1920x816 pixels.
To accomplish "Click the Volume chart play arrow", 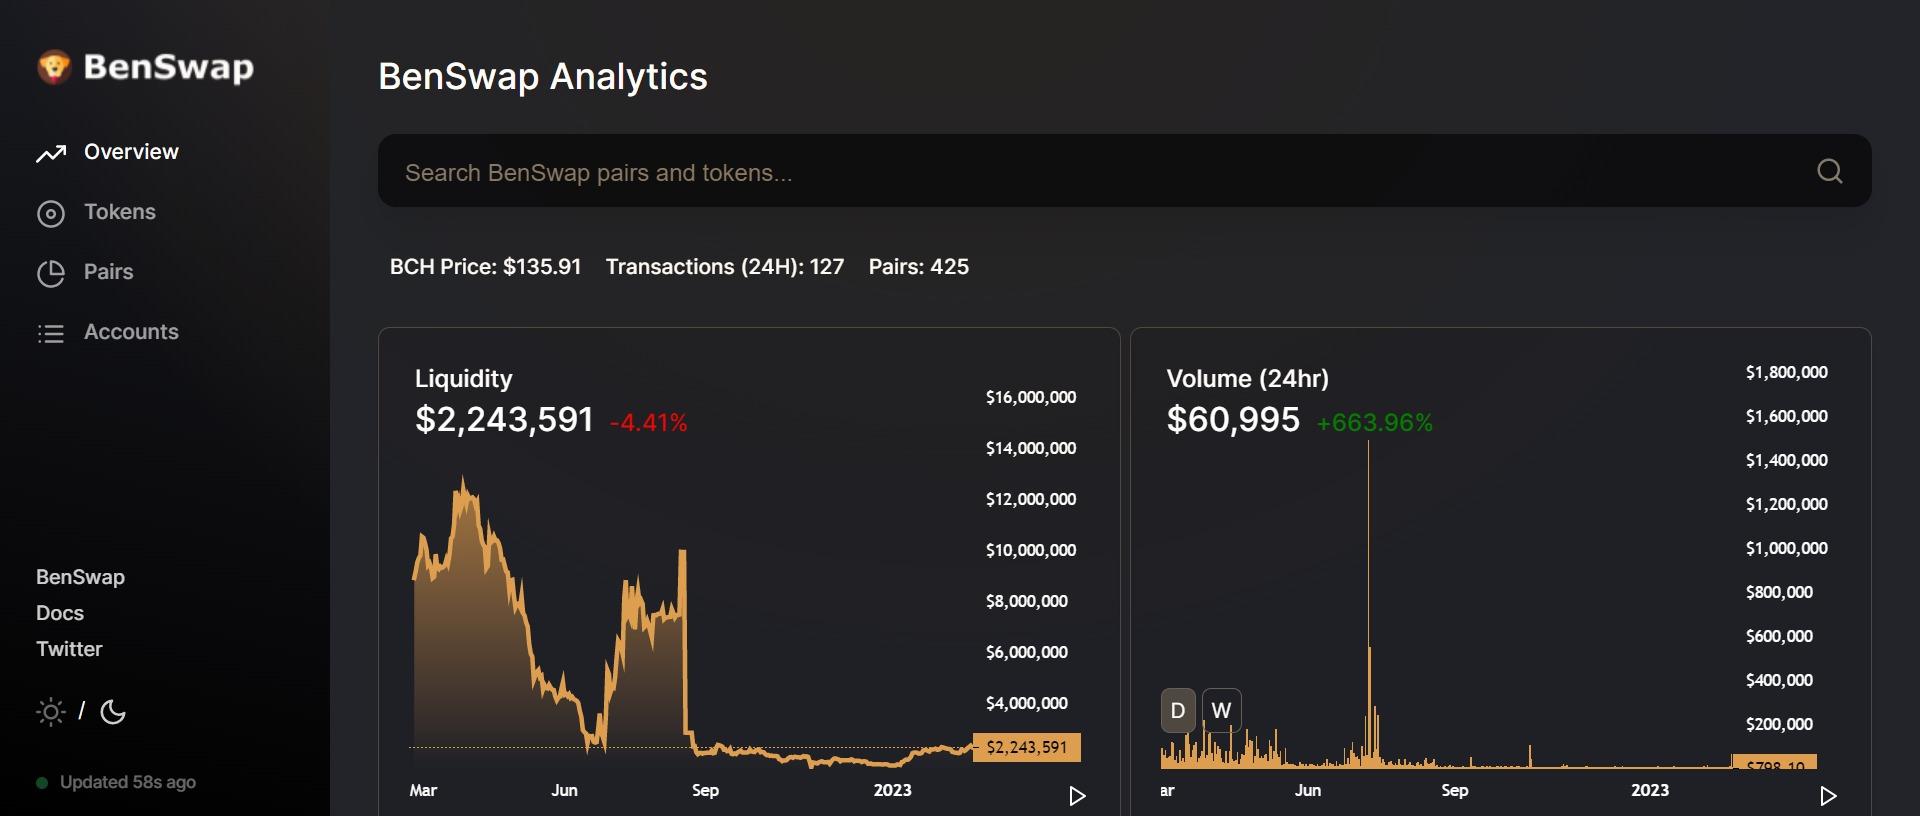I will pyautogui.click(x=1828, y=796).
